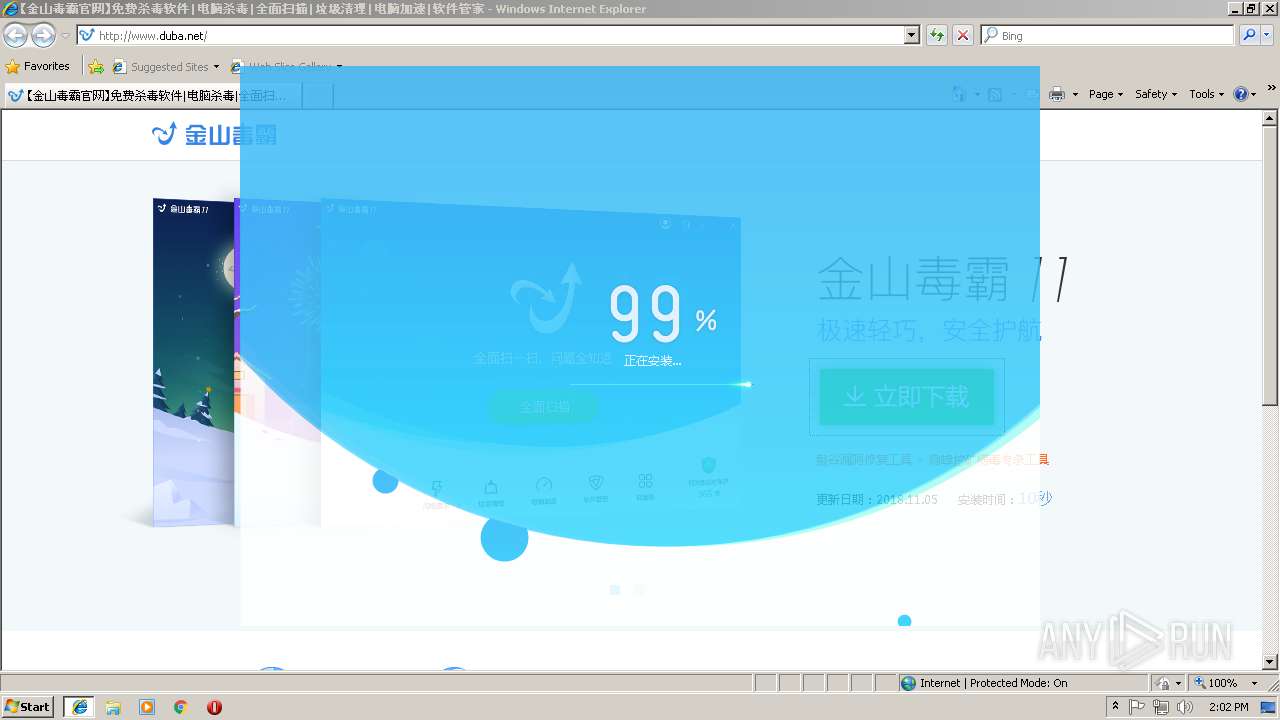Click the scrollbar up arrow

(x=1271, y=117)
